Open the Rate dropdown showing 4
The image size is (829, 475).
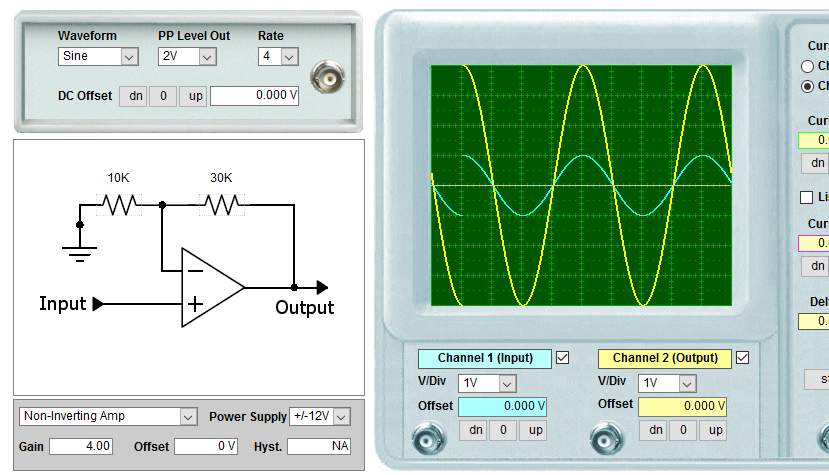tap(278, 56)
